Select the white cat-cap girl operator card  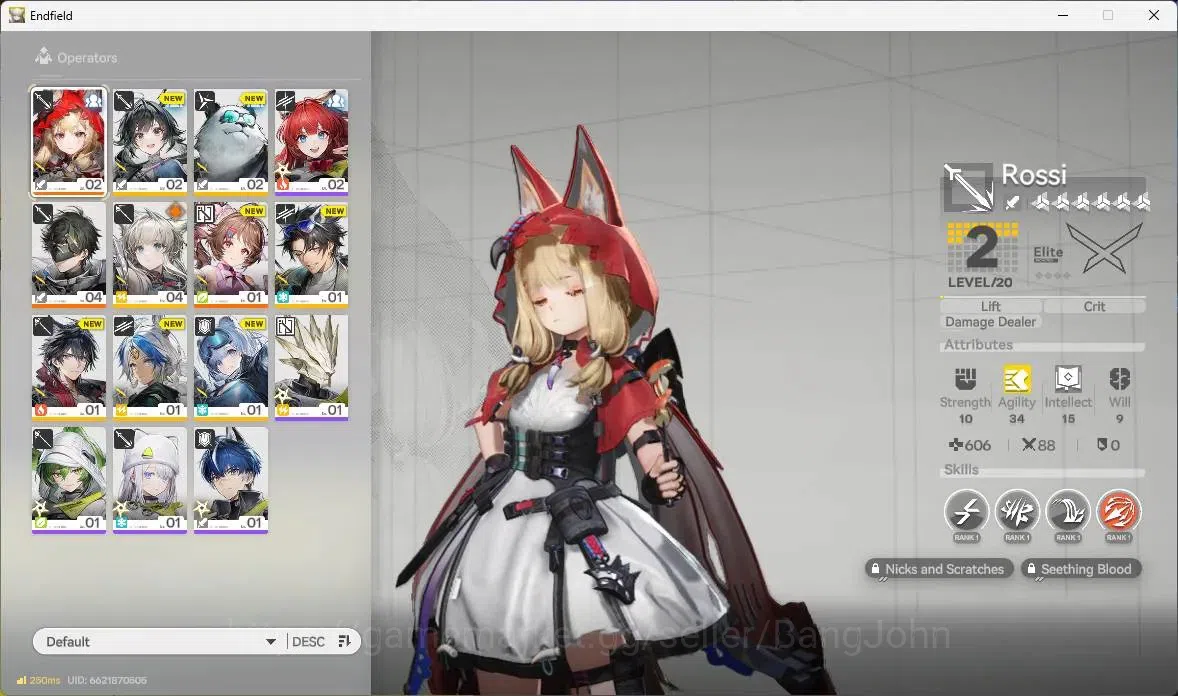(150, 480)
